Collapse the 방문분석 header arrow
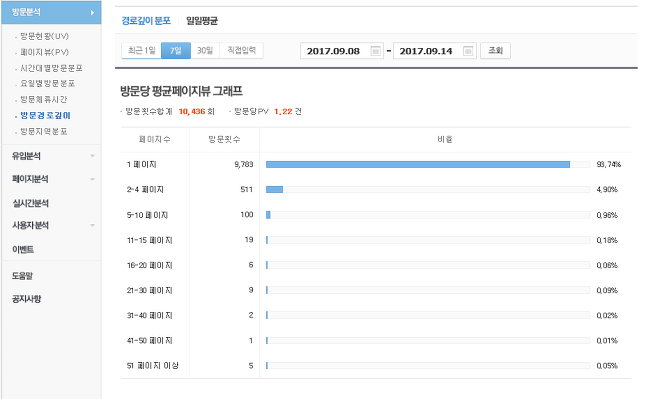This screenshot has width=646, height=399. [92, 13]
